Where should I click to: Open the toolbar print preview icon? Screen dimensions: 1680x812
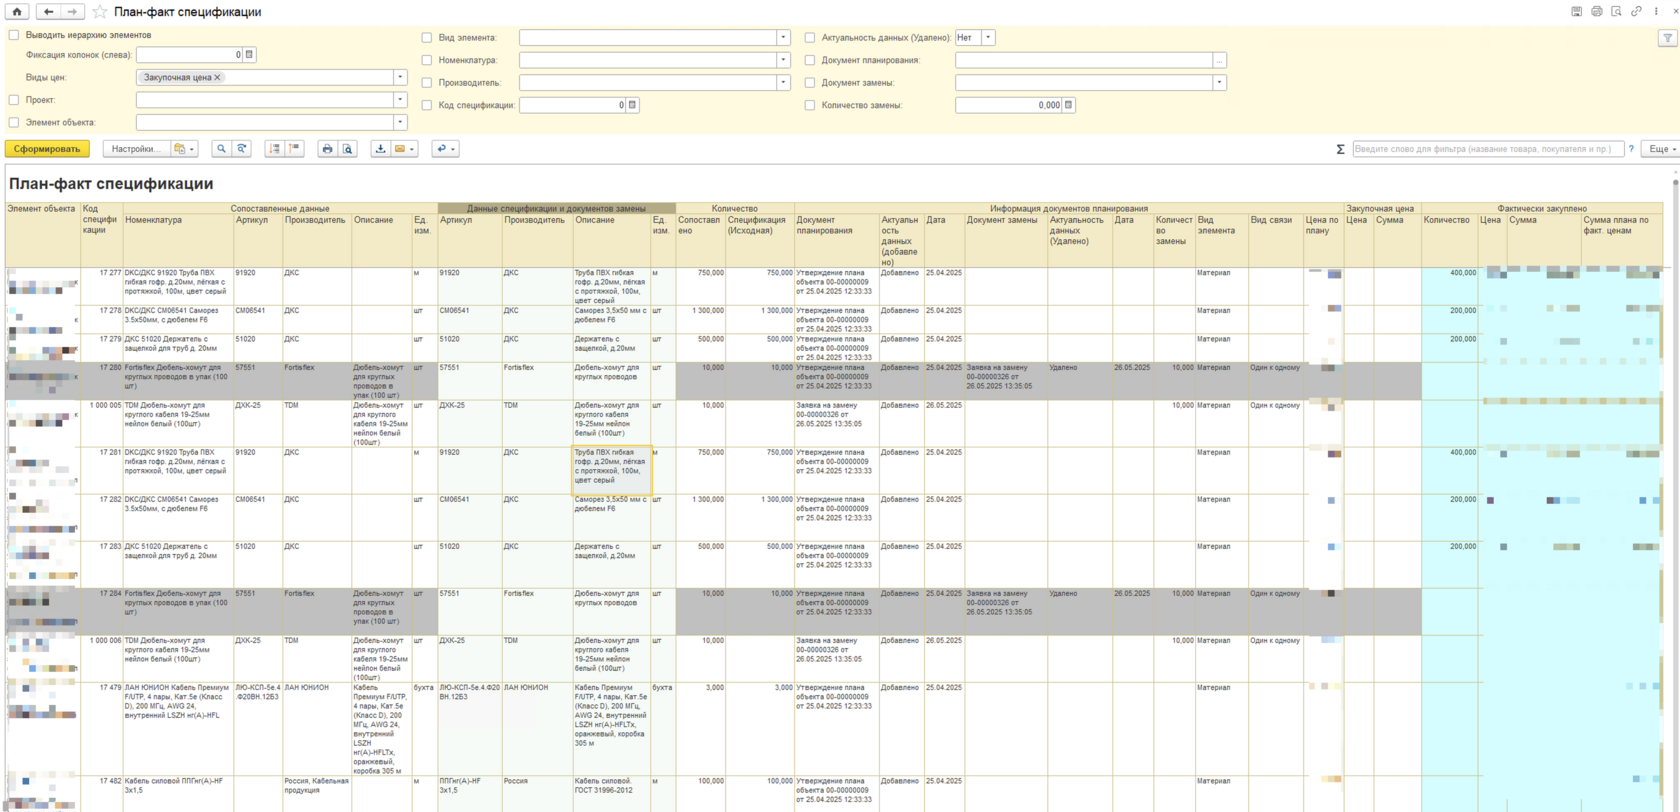pyautogui.click(x=347, y=149)
